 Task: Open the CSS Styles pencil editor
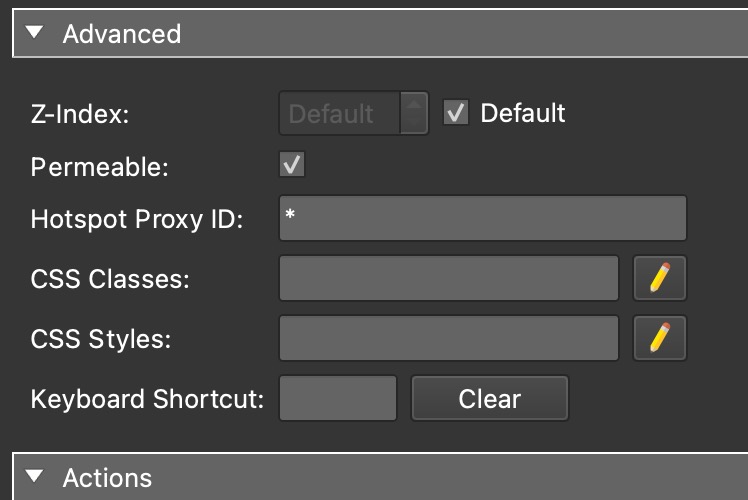coord(660,338)
